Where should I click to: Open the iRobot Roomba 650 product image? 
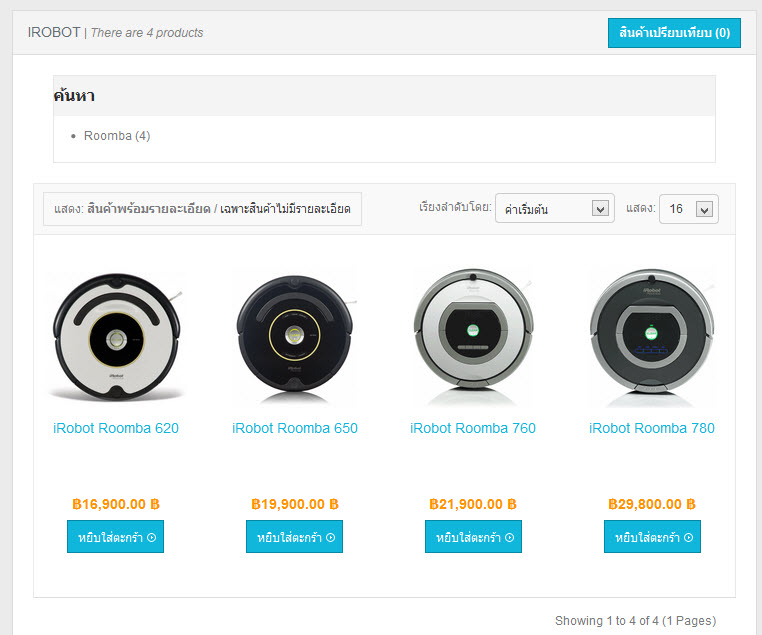click(294, 337)
